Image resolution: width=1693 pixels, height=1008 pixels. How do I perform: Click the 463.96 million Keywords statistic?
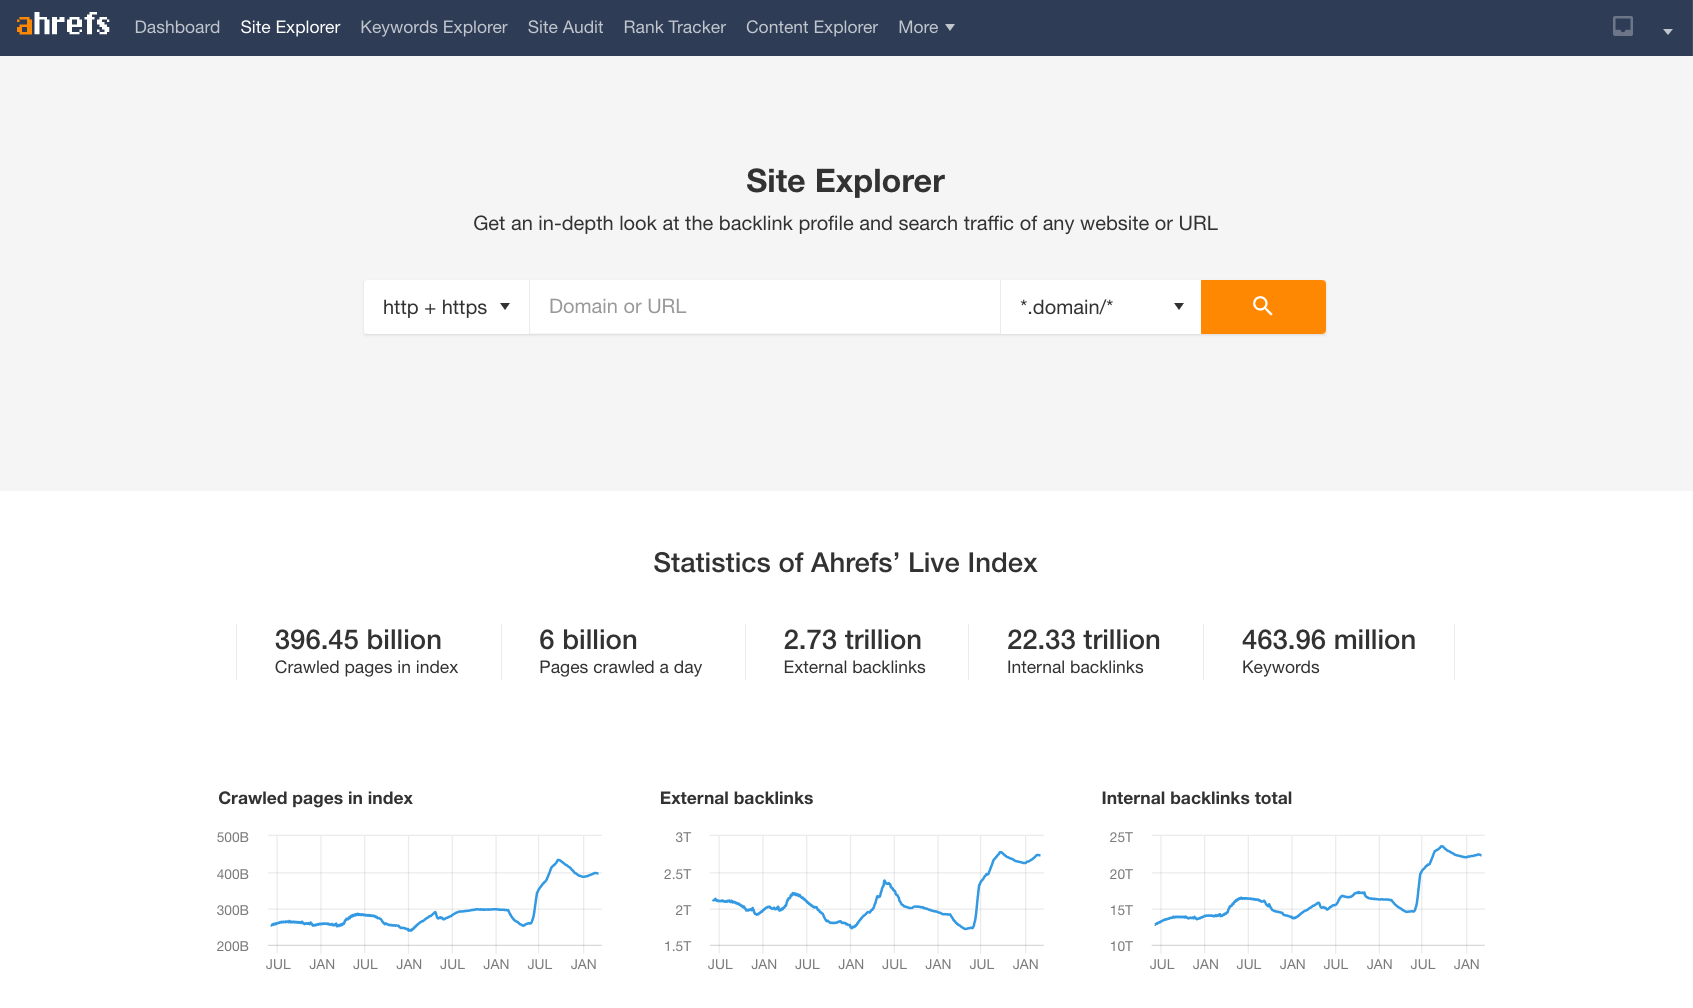pyautogui.click(x=1328, y=650)
